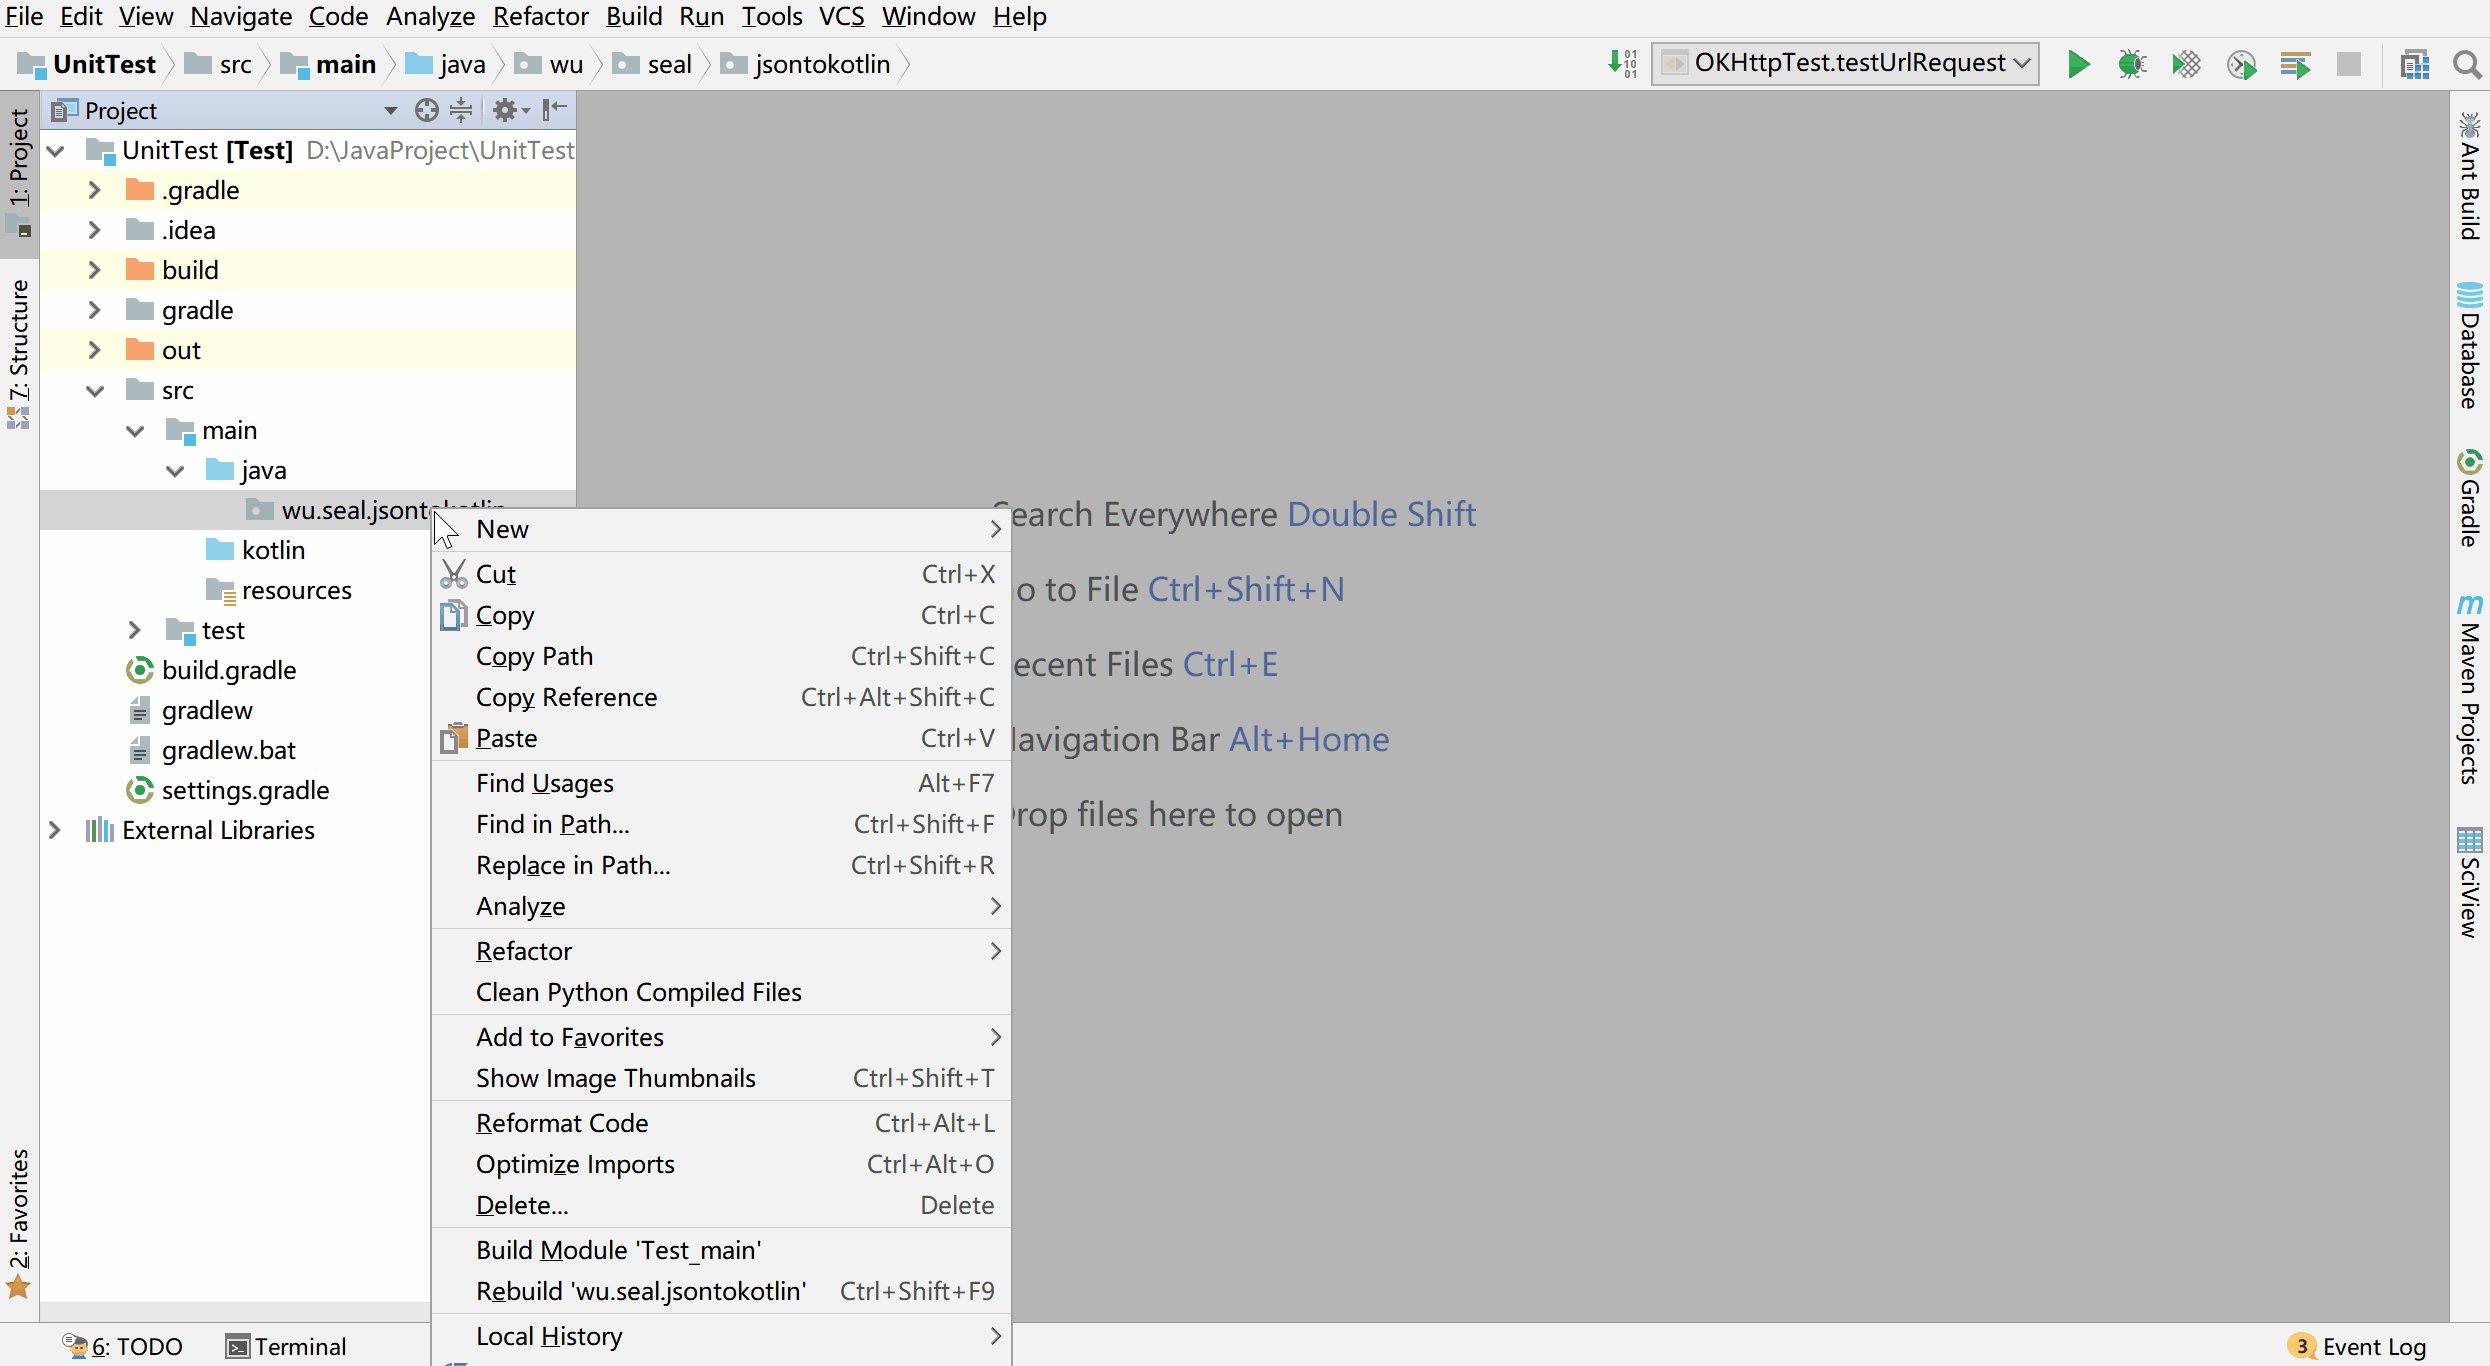Toggle the Structure side tab
The height and width of the screenshot is (1366, 2490).
click(x=19, y=350)
